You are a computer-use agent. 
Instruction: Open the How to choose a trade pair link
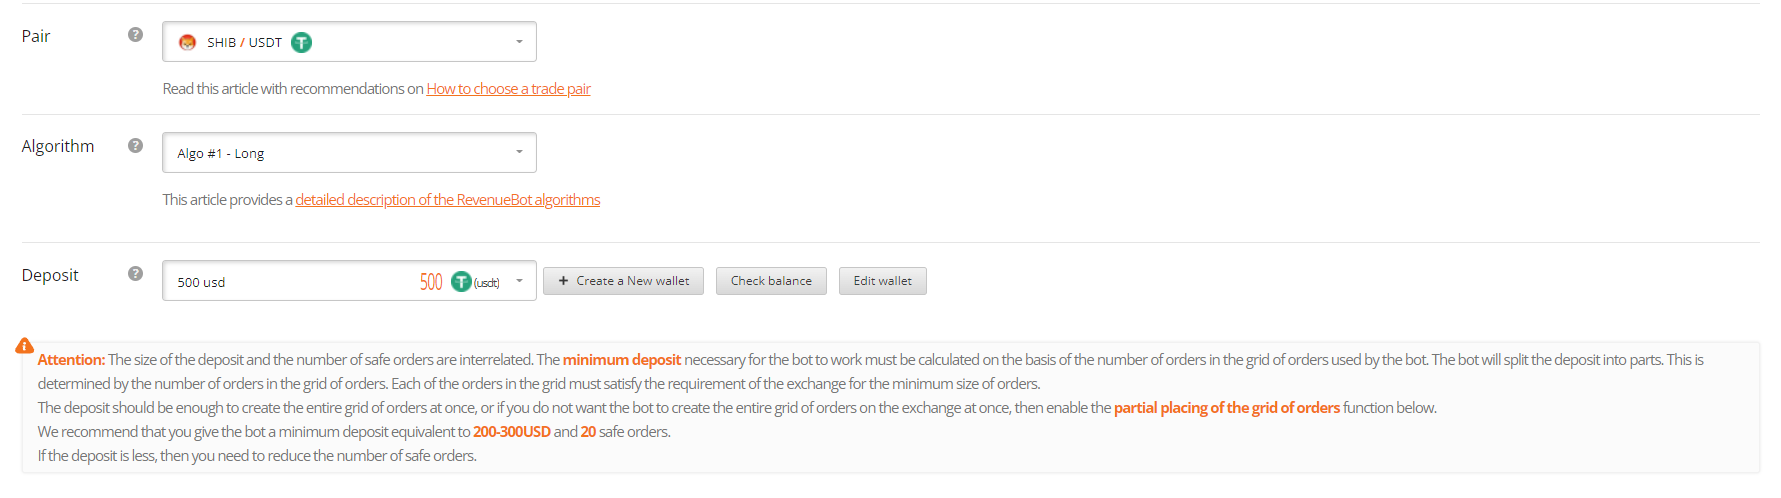pos(508,89)
